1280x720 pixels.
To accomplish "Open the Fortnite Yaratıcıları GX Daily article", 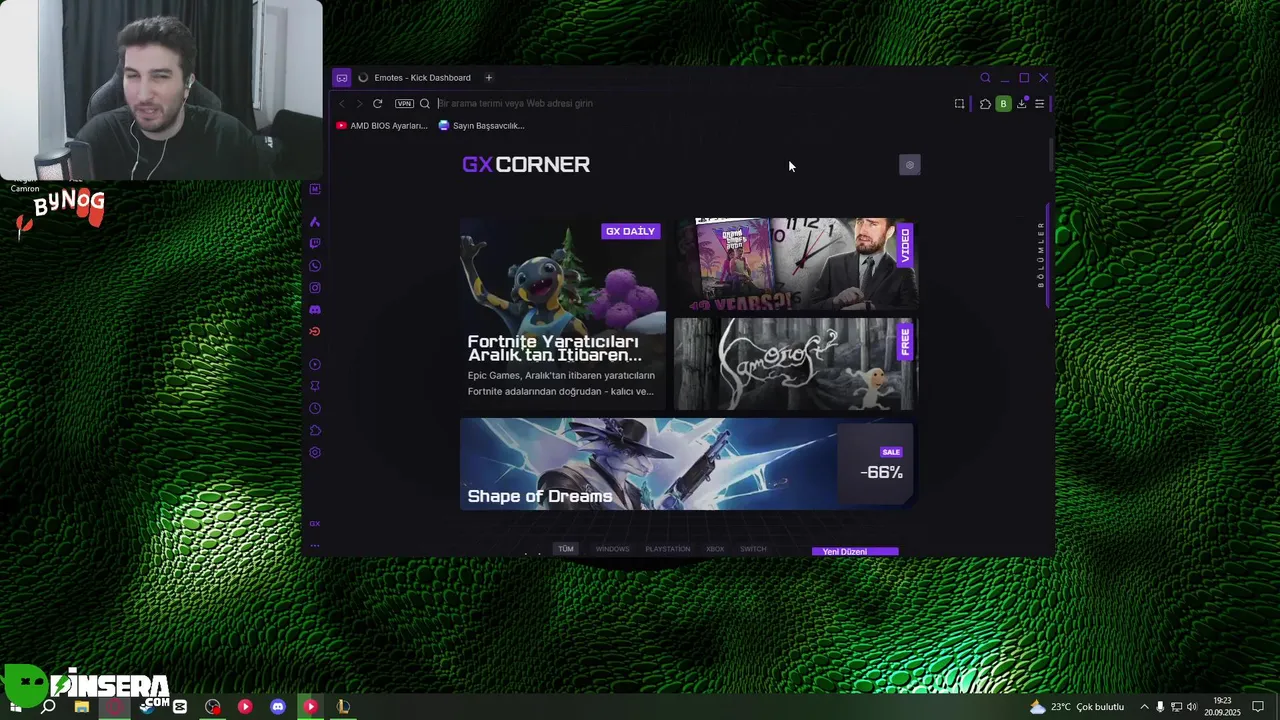I will click(x=563, y=314).
